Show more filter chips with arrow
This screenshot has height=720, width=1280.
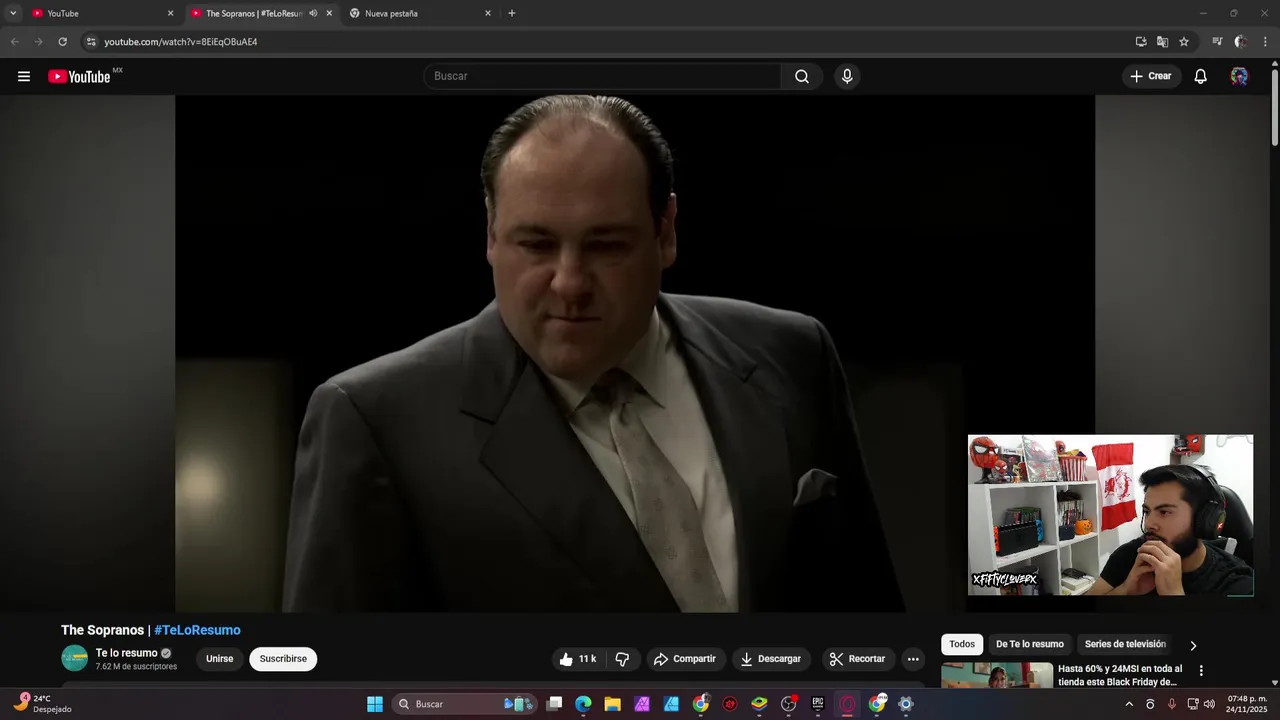tap(1193, 645)
